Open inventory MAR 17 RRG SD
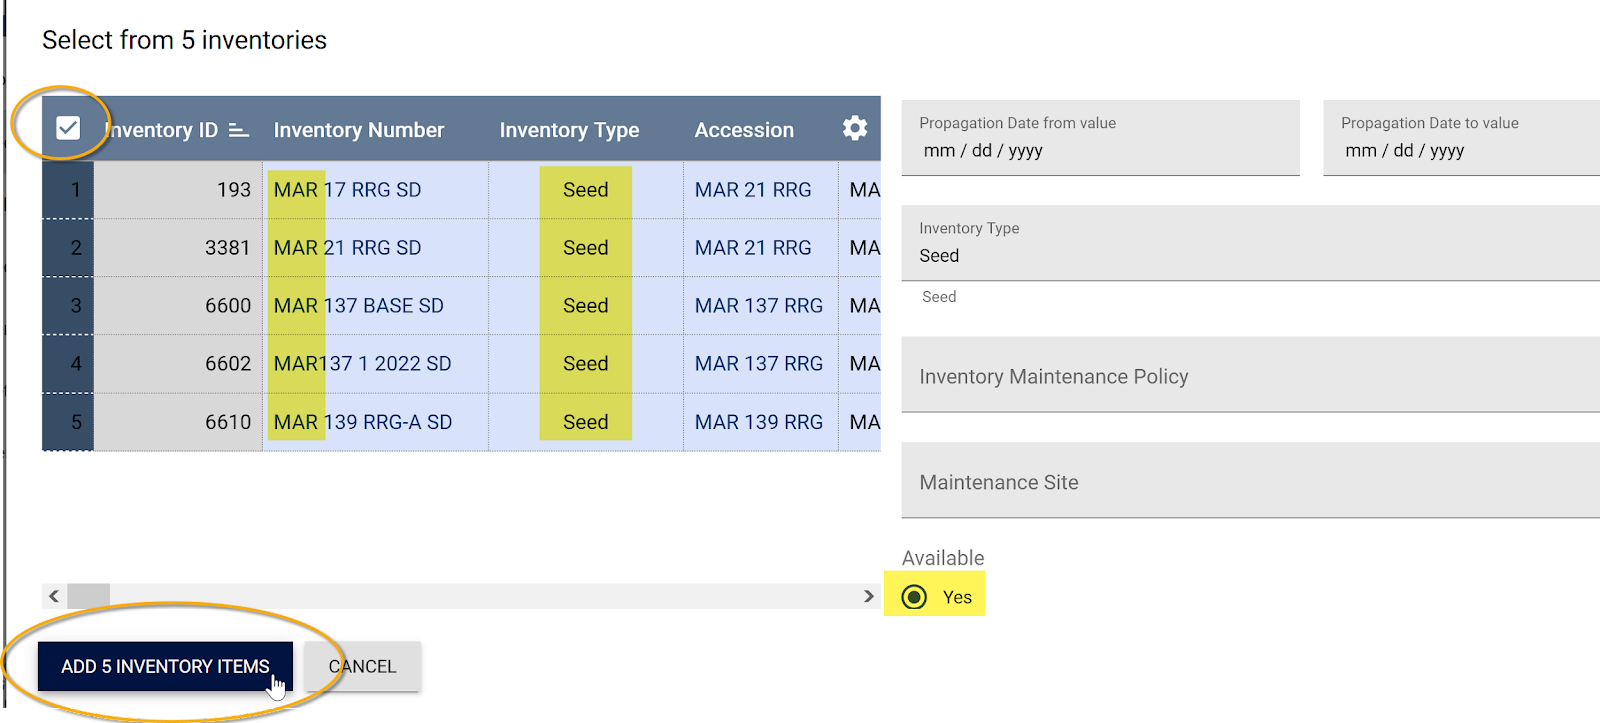The image size is (1600, 723). tap(347, 190)
